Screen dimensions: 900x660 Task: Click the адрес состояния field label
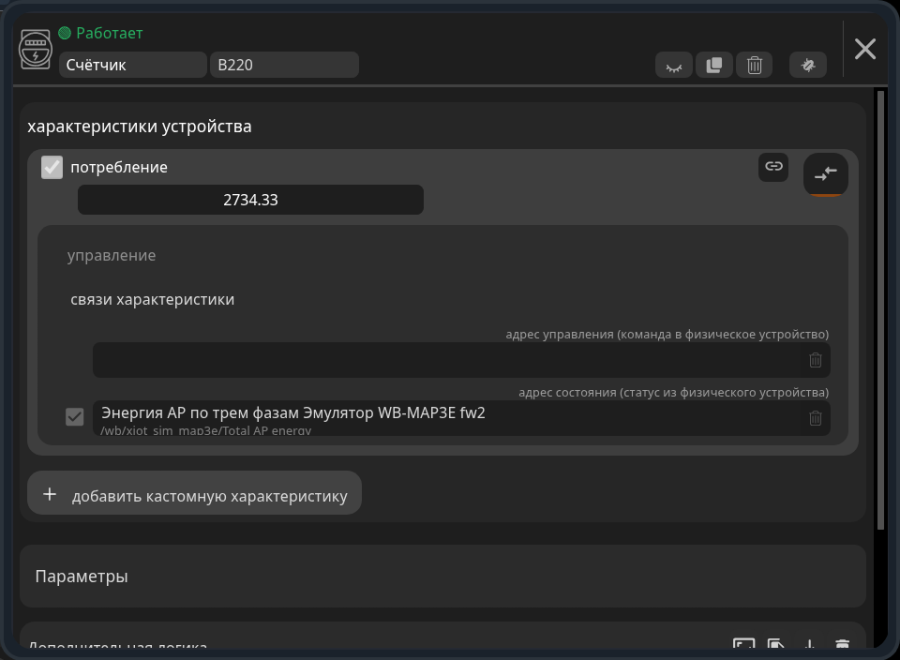674,393
